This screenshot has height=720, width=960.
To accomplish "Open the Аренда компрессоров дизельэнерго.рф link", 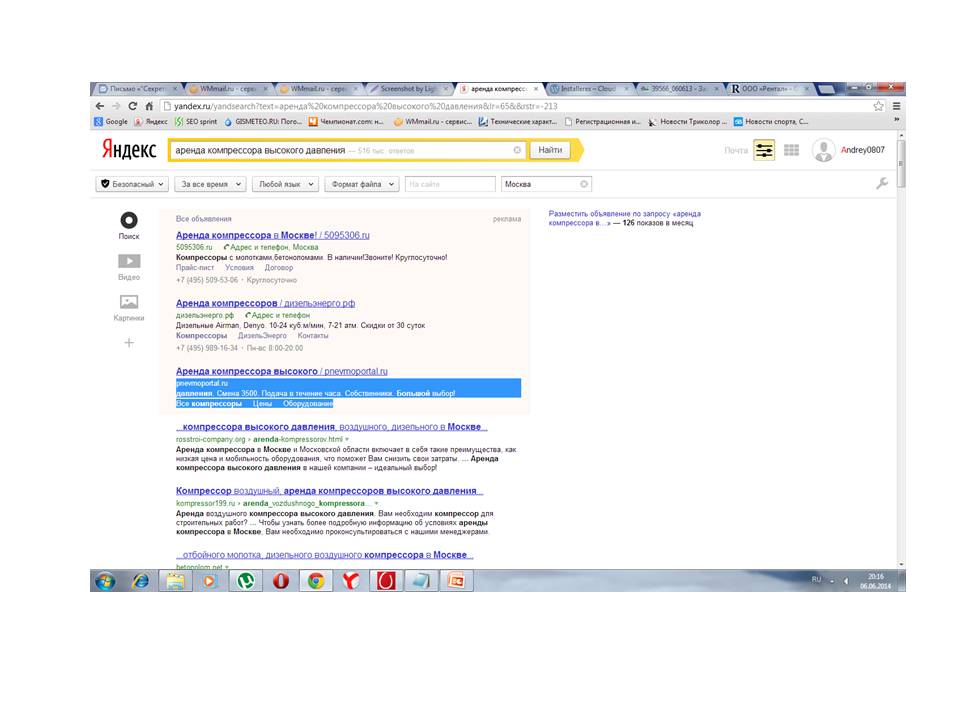I will [x=265, y=303].
